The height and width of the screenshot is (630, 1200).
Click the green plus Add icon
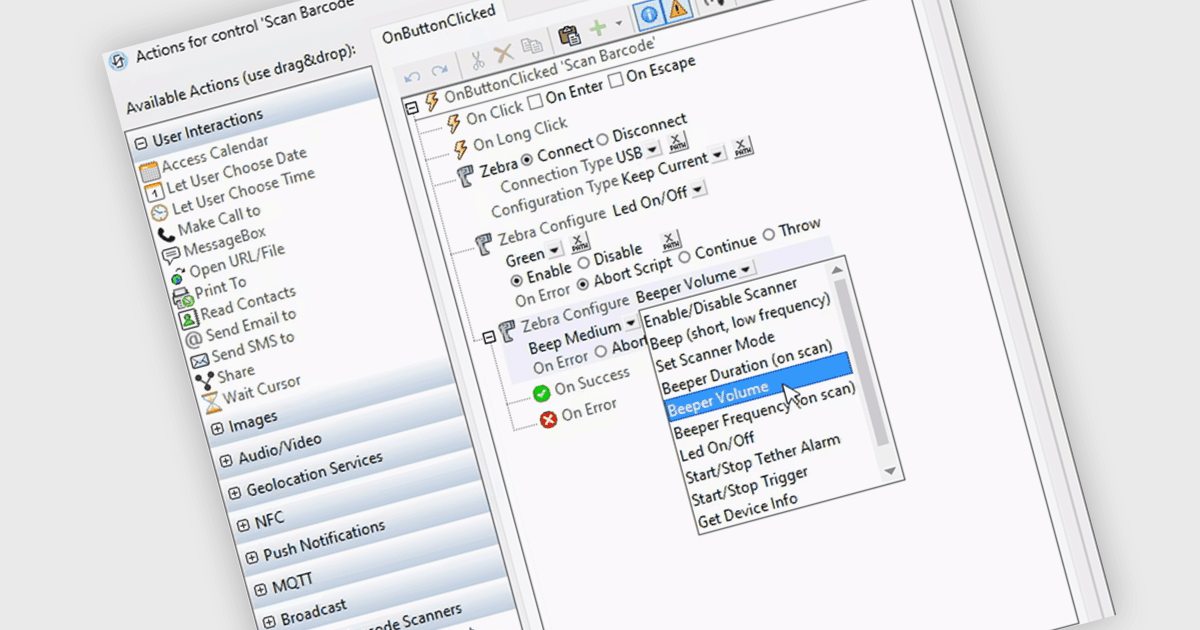pos(598,30)
